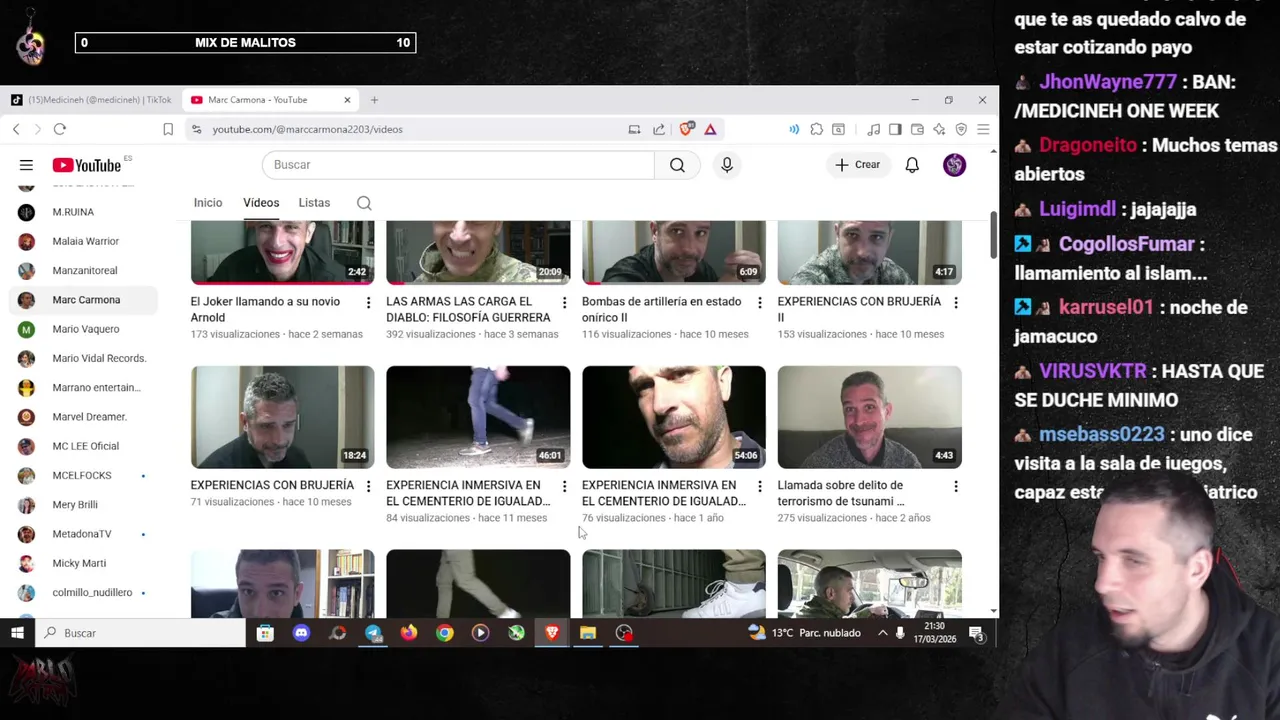
Task: Open a new browser tab with plus
Action: (374, 100)
